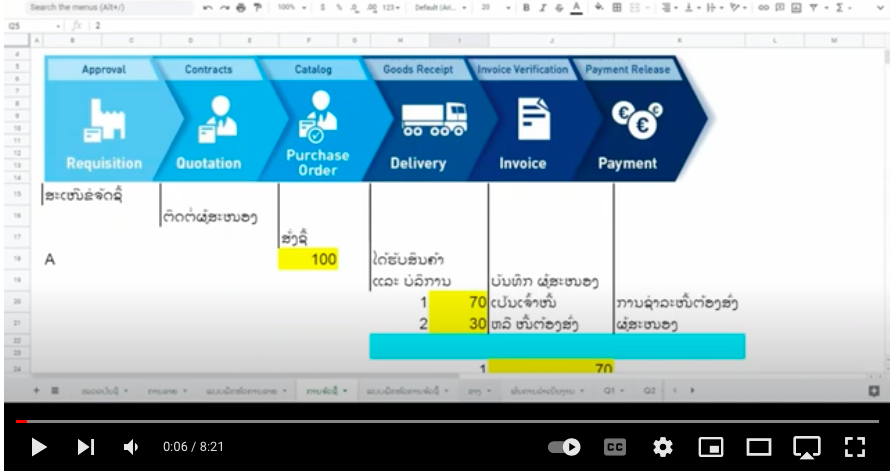The height and width of the screenshot is (473, 890).
Task: Click the Functions sigma icon
Action: click(x=839, y=7)
